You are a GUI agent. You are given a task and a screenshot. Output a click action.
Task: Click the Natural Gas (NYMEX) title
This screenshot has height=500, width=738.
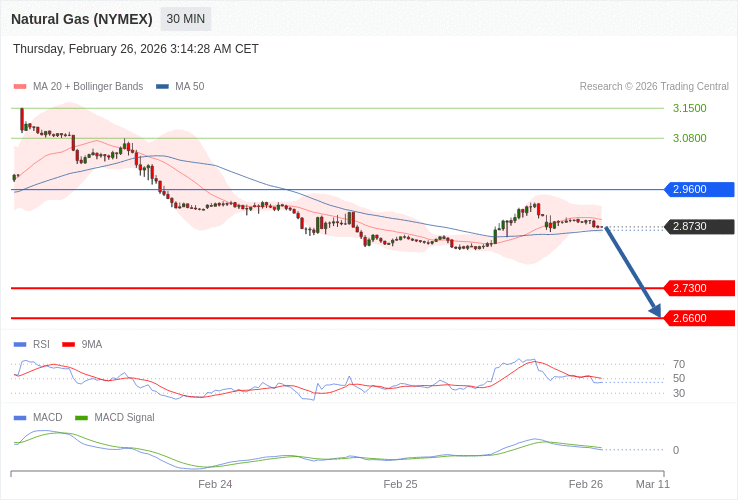82,19
